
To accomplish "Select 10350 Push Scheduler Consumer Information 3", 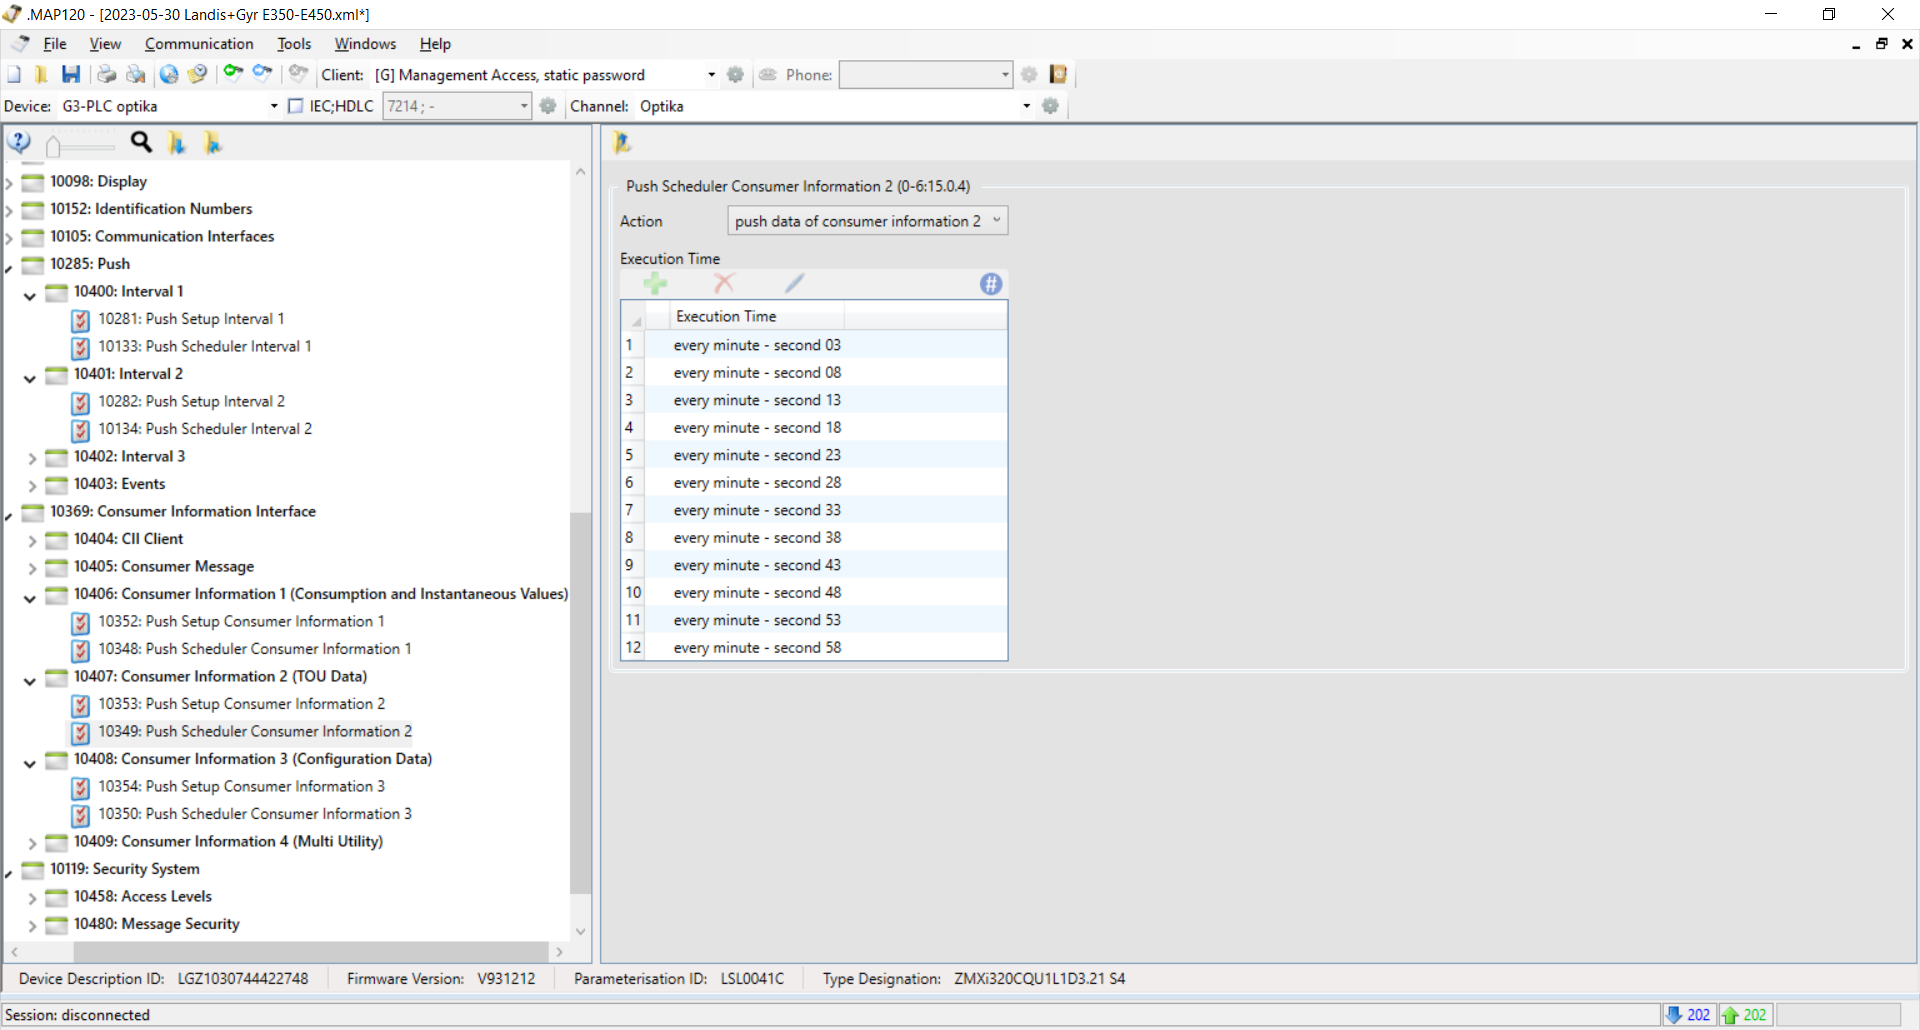I will pyautogui.click(x=255, y=814).
